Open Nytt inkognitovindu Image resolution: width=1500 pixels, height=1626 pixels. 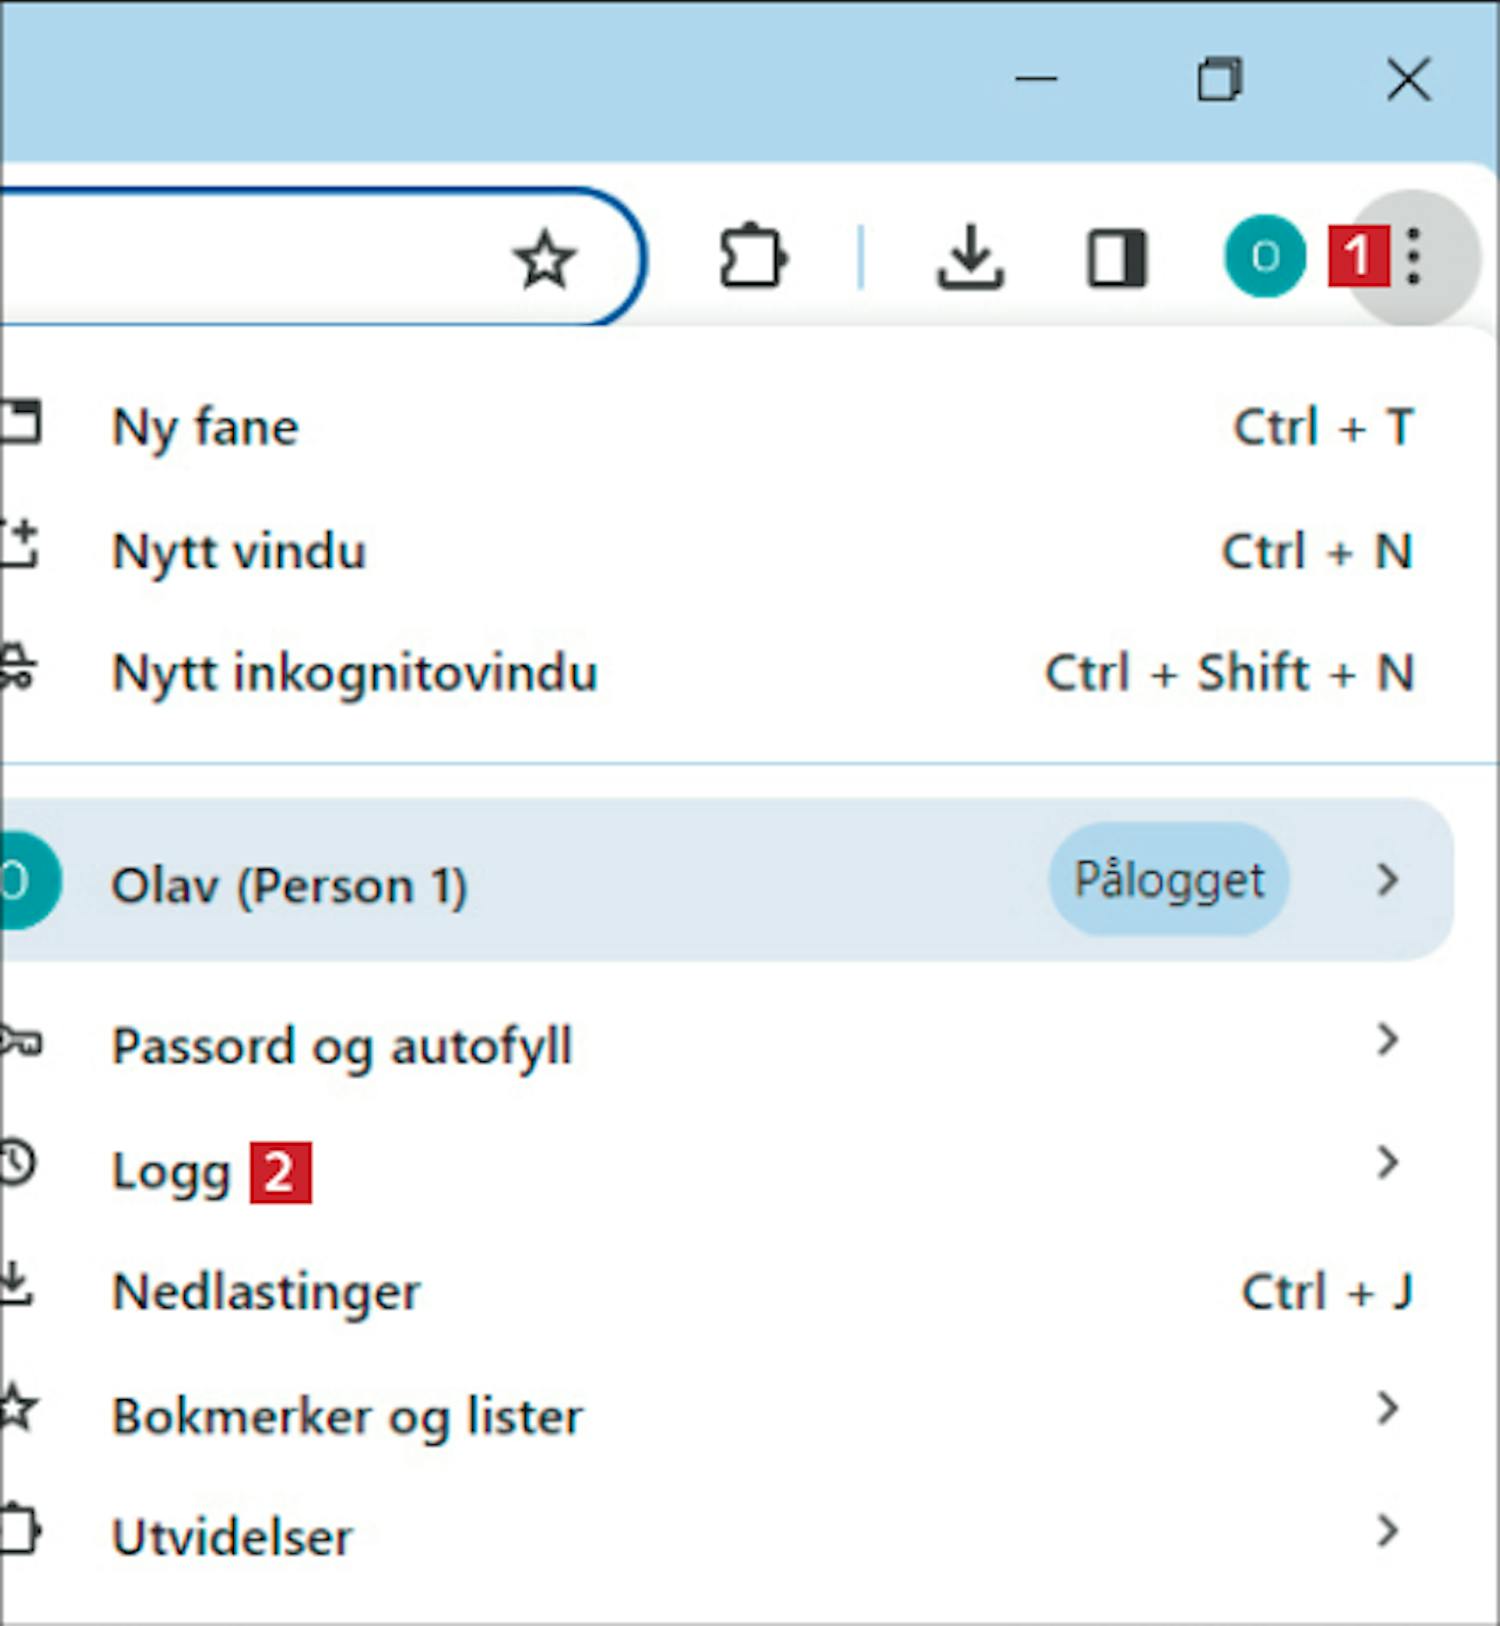pos(355,672)
